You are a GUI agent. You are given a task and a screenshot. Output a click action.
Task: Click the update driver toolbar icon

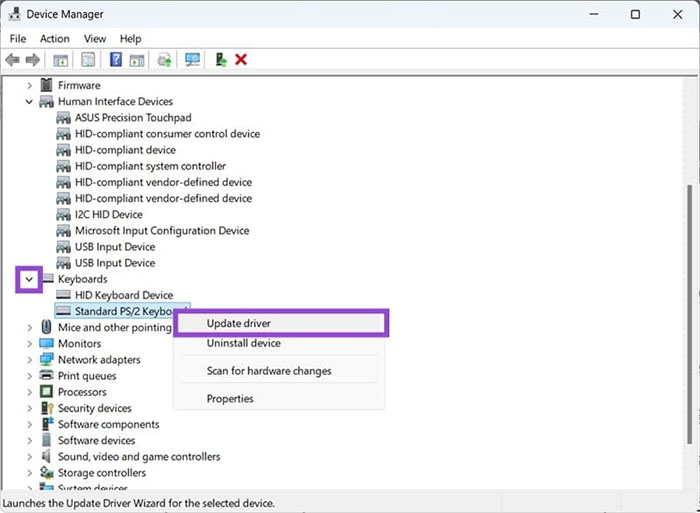click(165, 60)
